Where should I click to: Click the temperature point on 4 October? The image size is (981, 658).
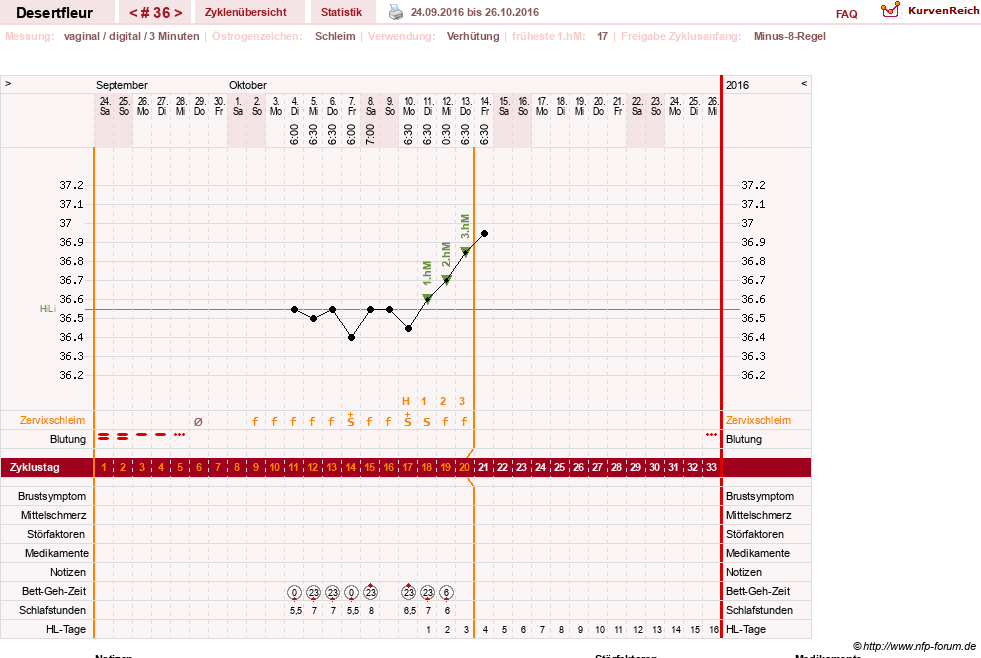295,310
